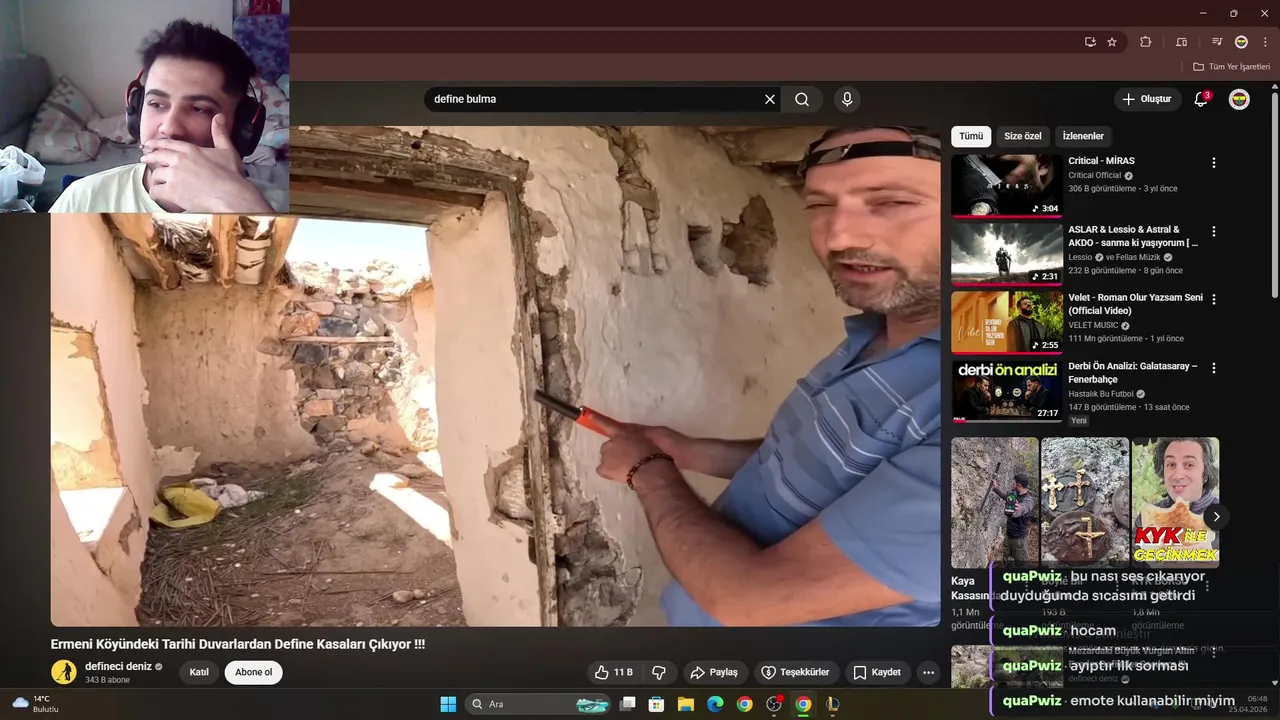Click the Katıl membership button
The image size is (1280, 720).
point(199,672)
